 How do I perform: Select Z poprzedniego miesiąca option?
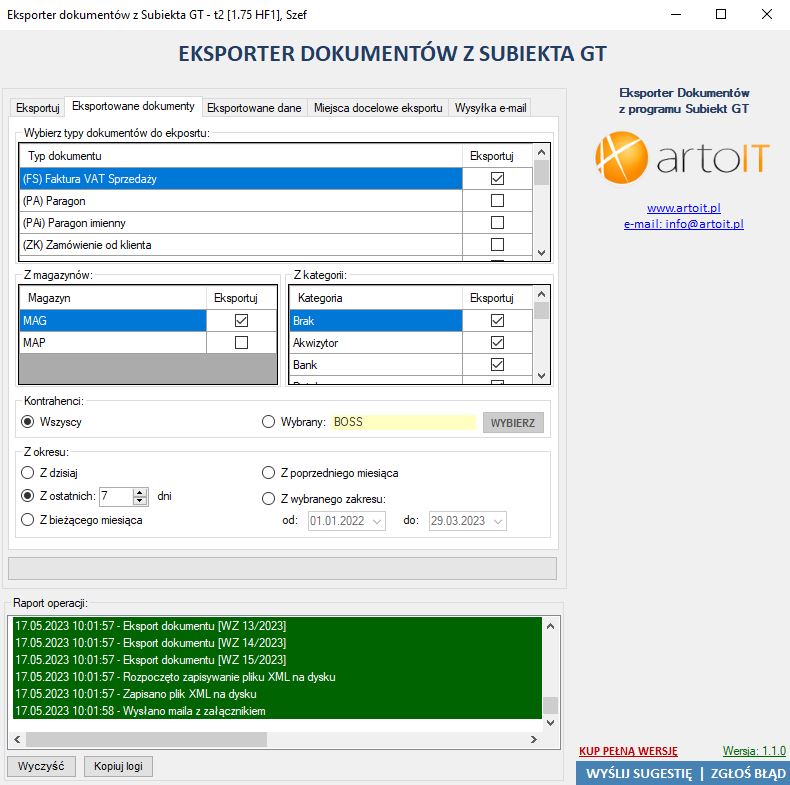click(x=268, y=473)
